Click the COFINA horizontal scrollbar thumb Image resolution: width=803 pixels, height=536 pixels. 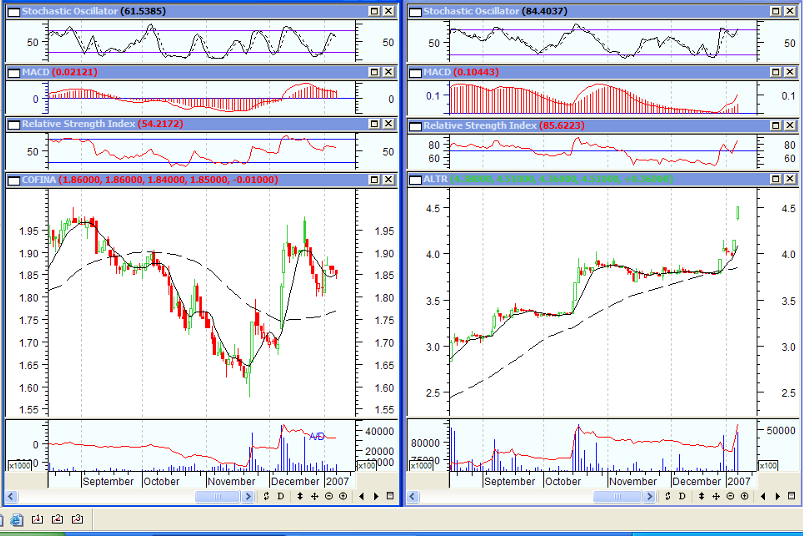point(217,497)
